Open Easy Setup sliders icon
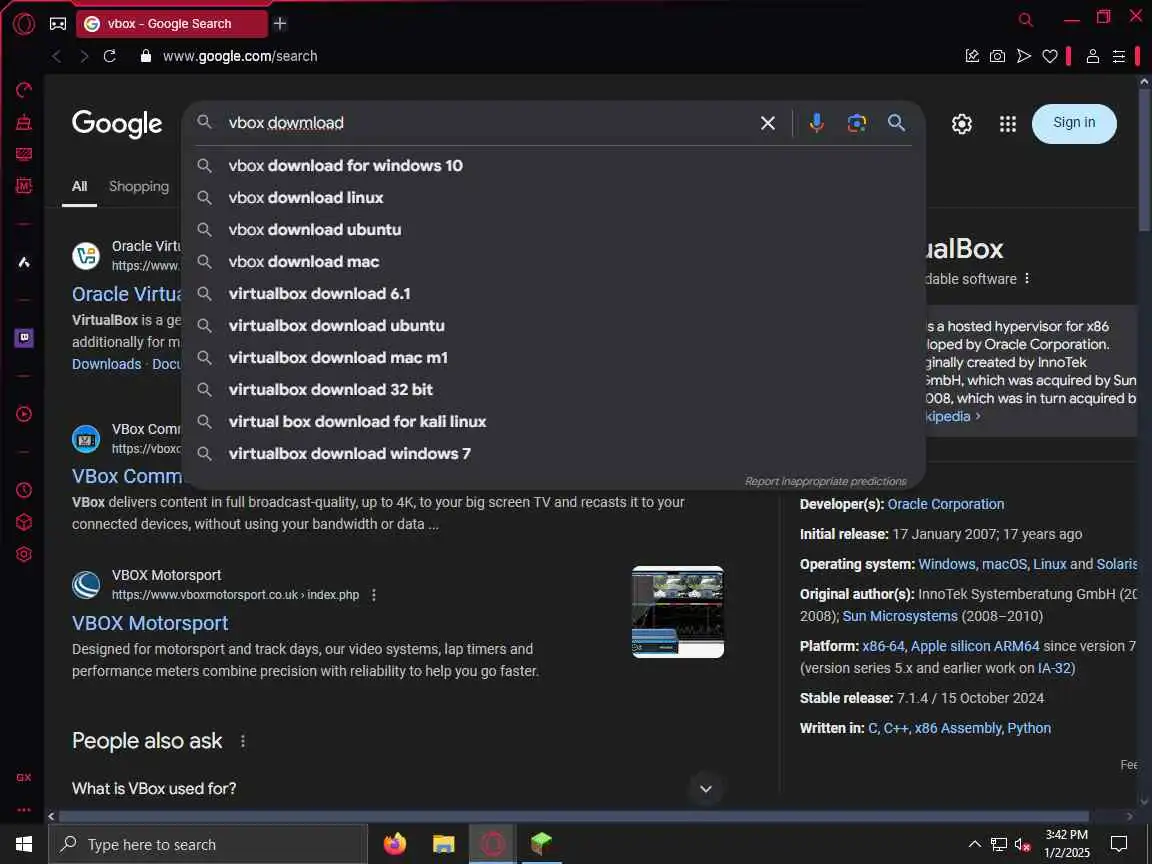 (1118, 56)
